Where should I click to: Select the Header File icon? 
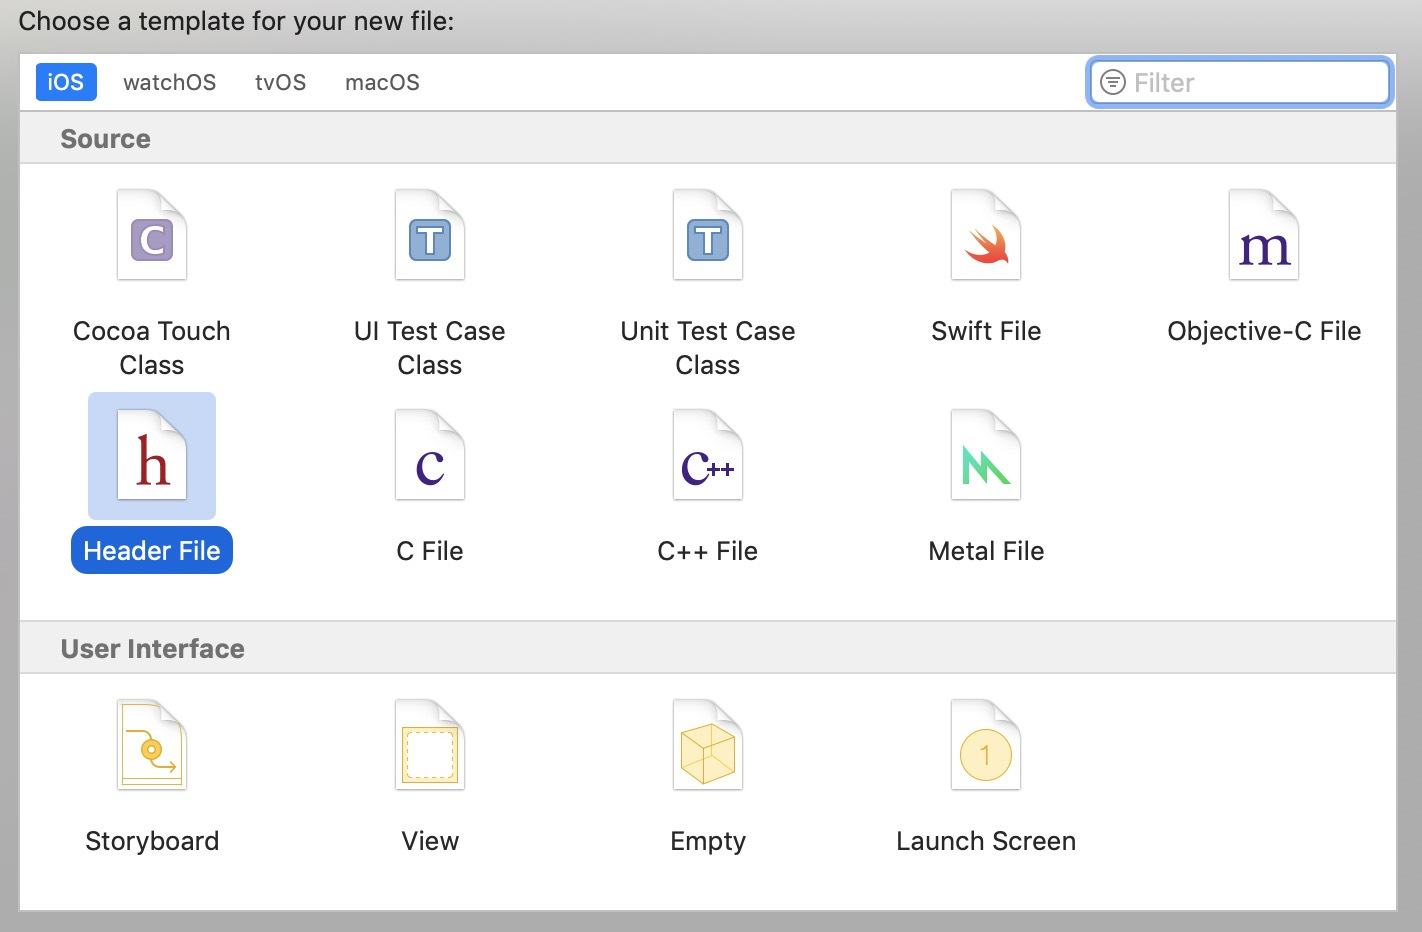click(152, 455)
